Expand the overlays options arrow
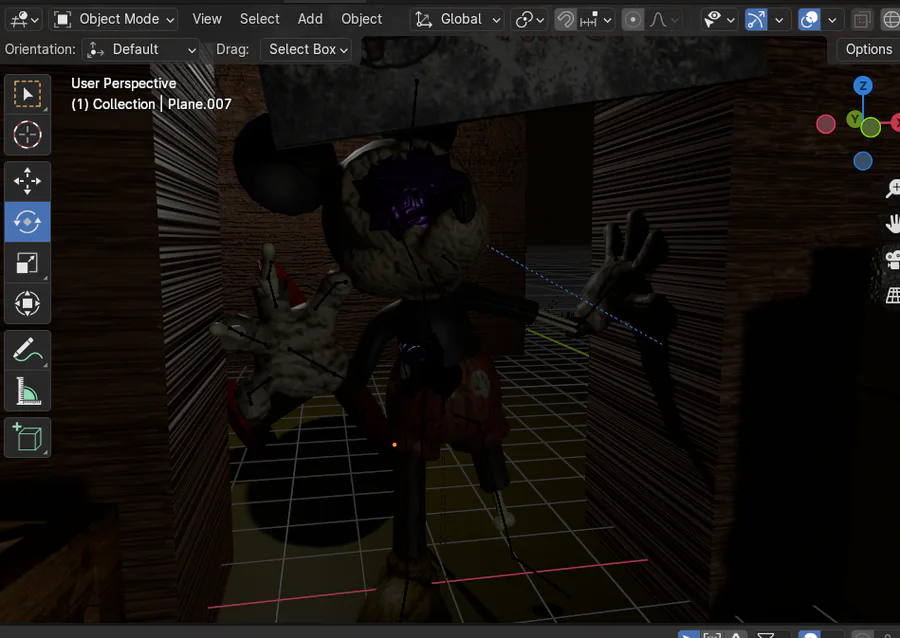 point(832,20)
